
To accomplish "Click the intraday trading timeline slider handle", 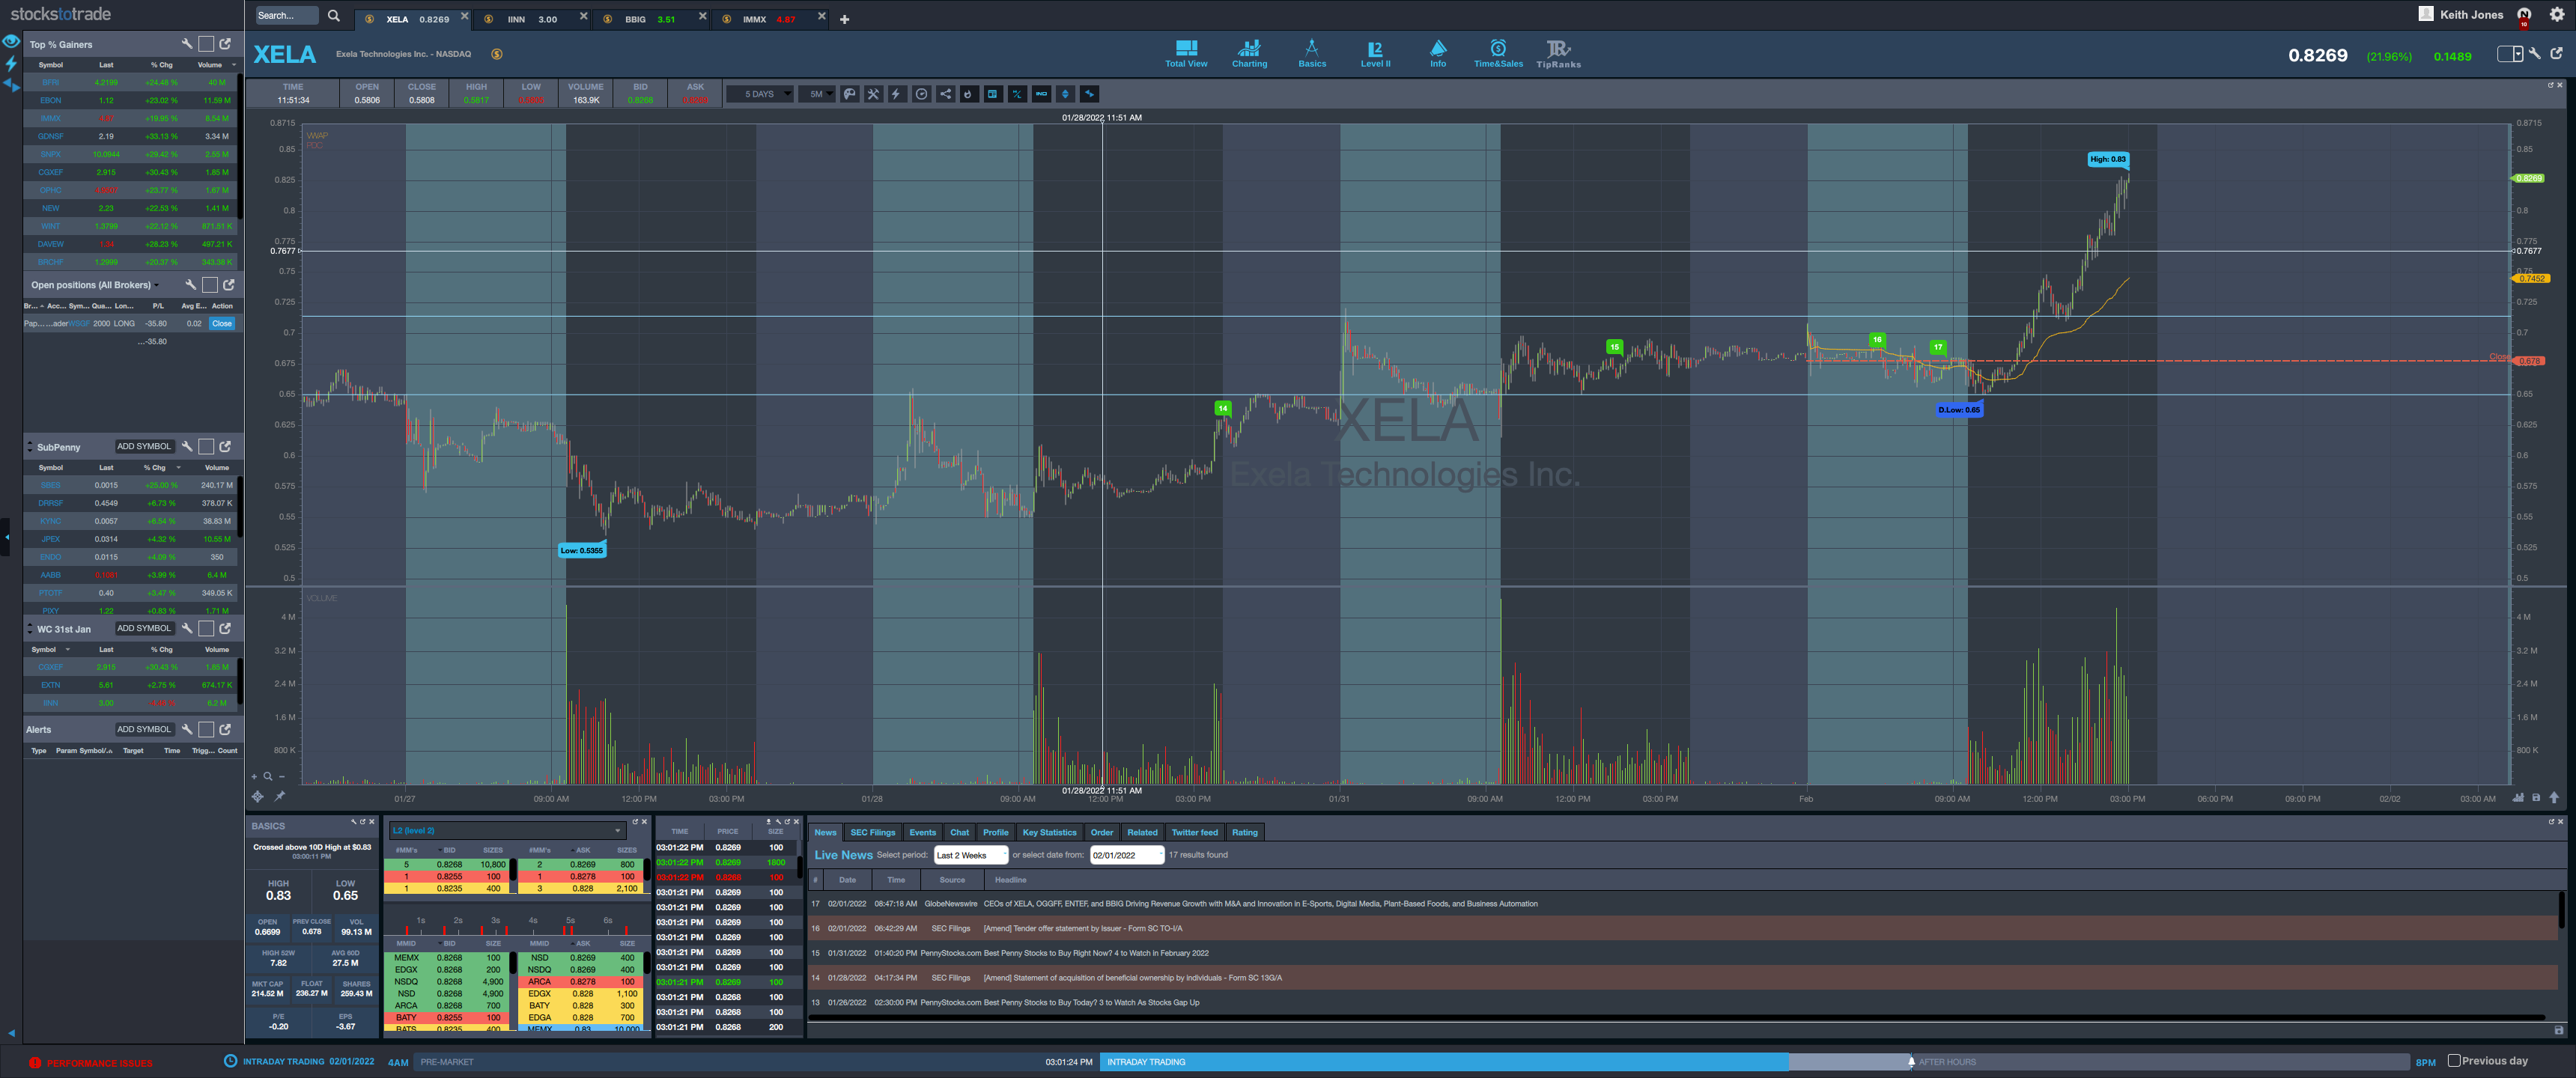I will 1911,1061.
